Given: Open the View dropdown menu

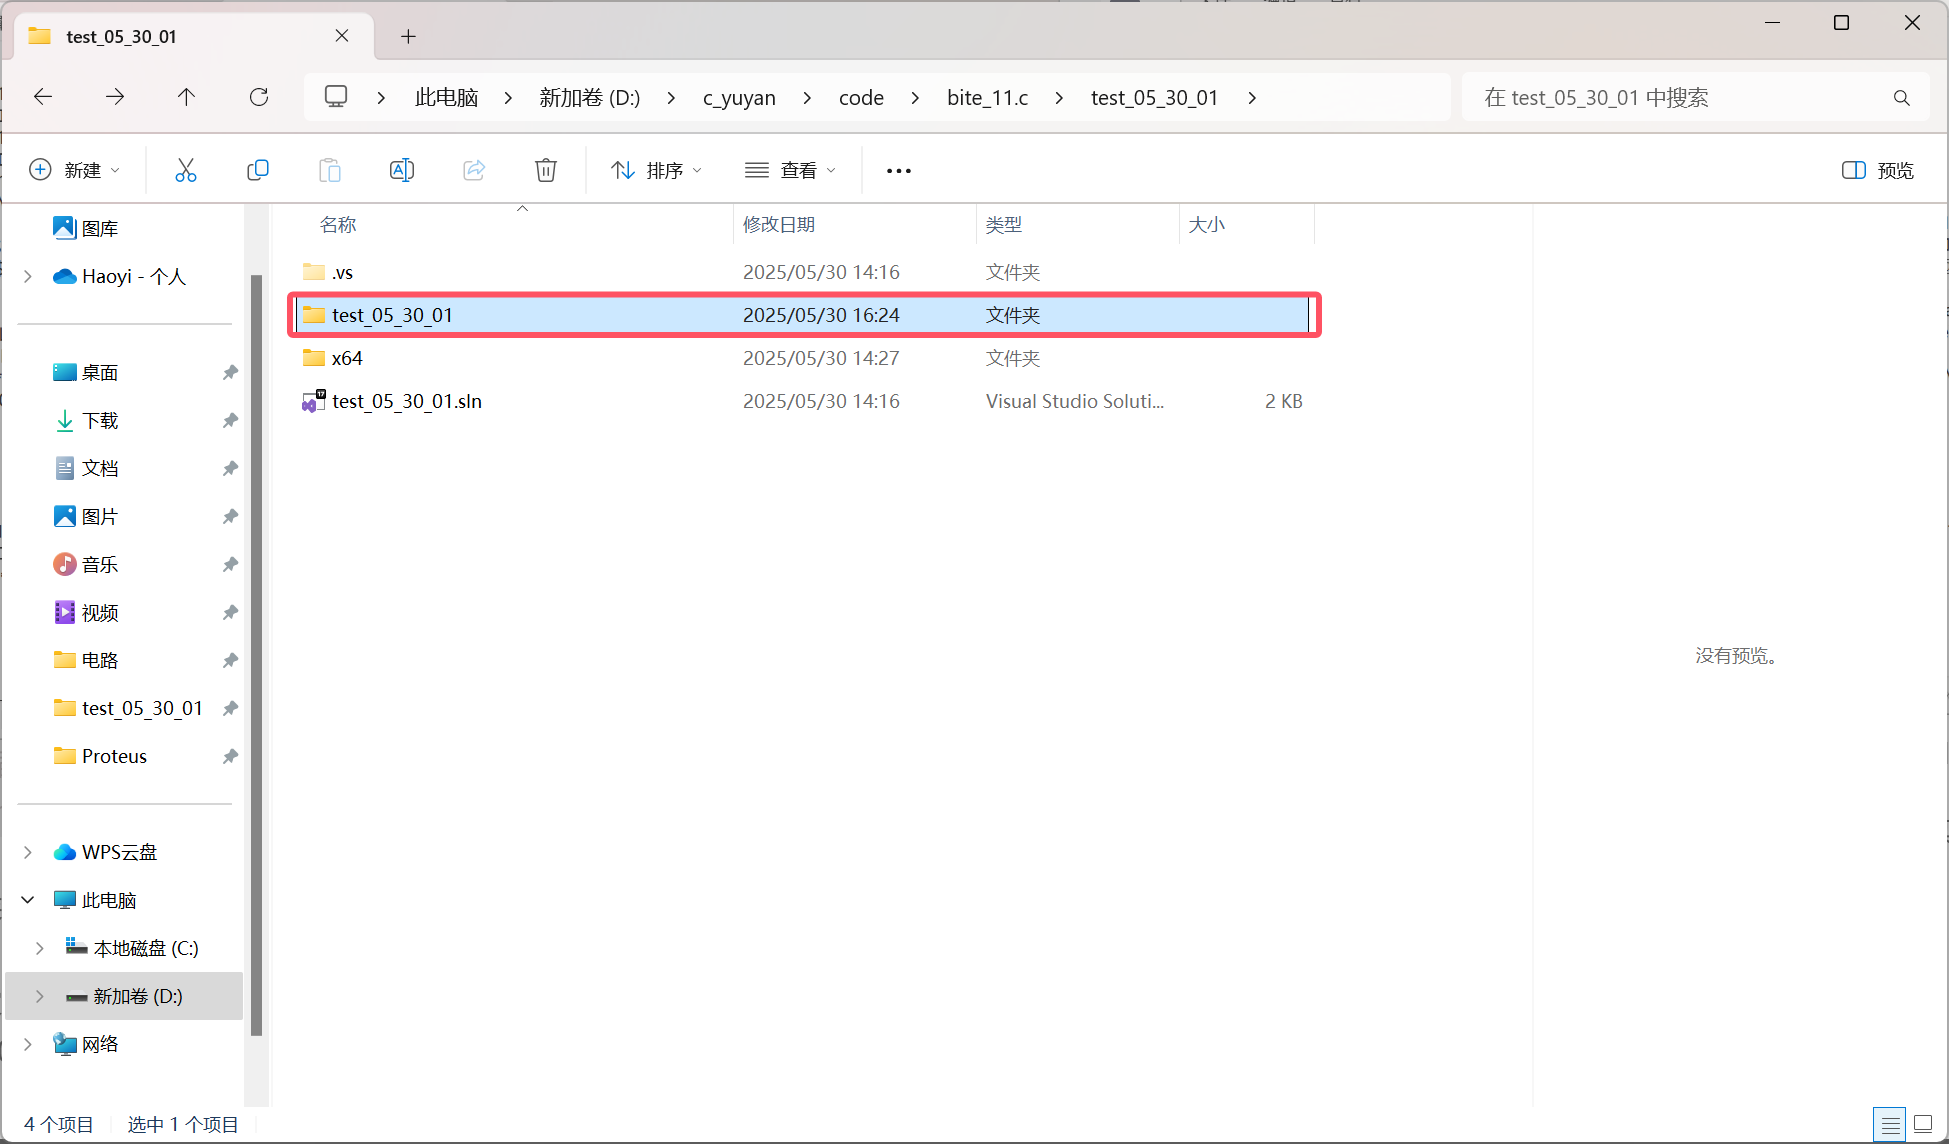Looking at the screenshot, I should 790,170.
